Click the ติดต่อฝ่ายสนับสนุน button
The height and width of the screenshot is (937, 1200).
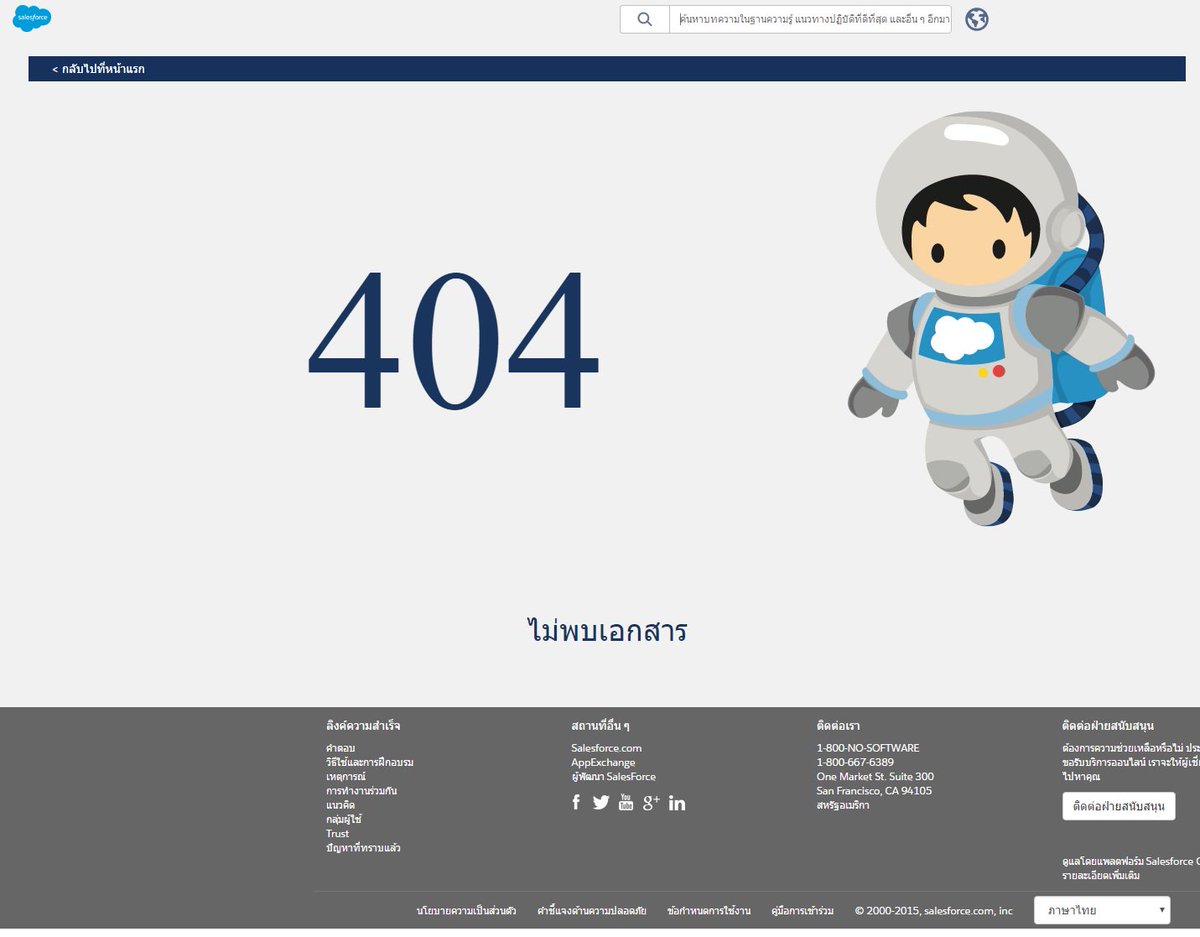(1118, 806)
